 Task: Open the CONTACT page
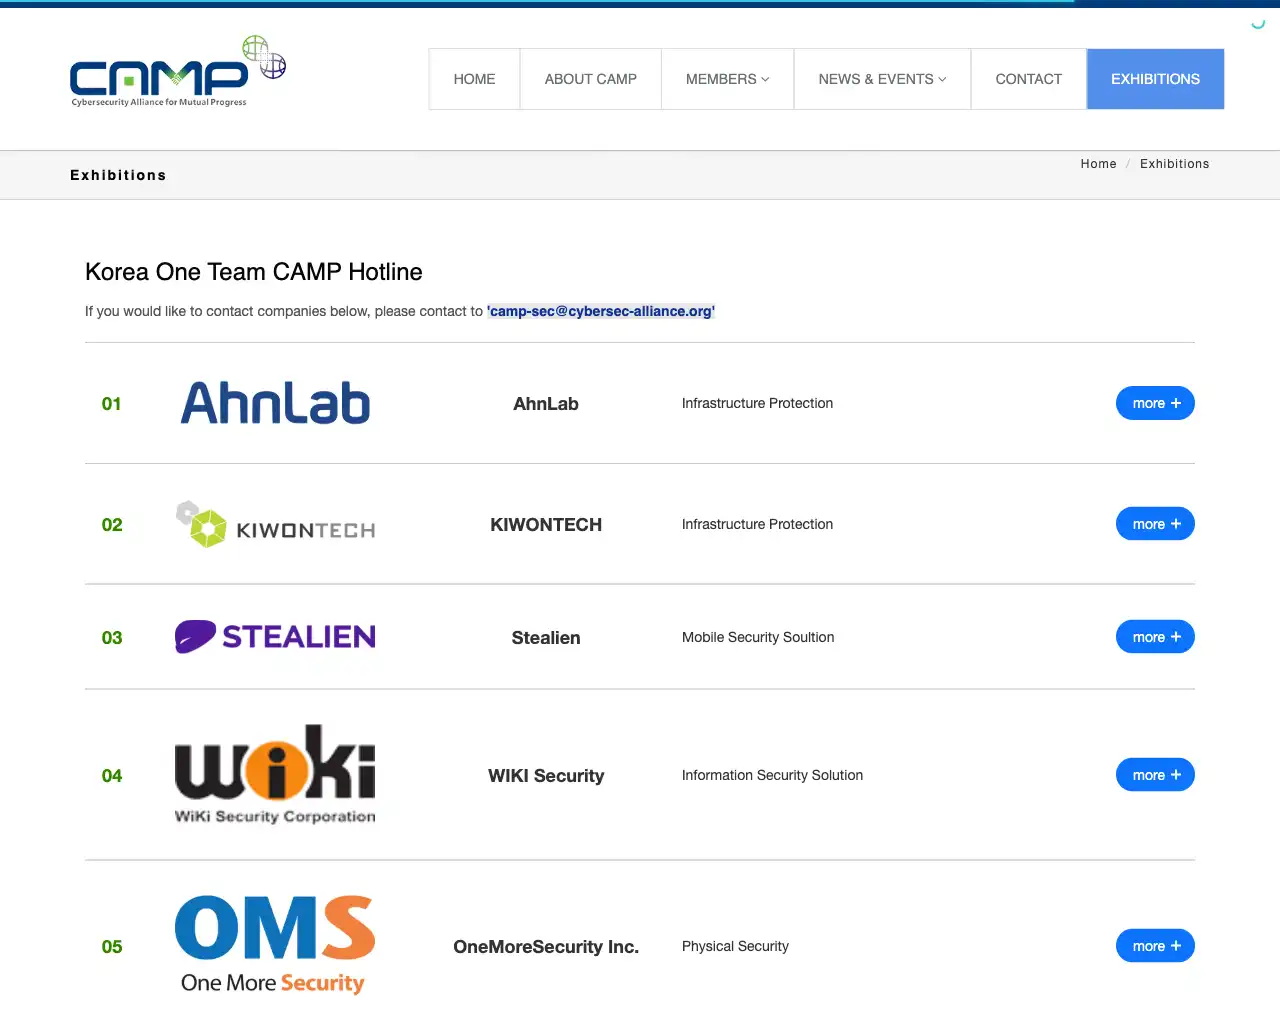click(x=1028, y=79)
